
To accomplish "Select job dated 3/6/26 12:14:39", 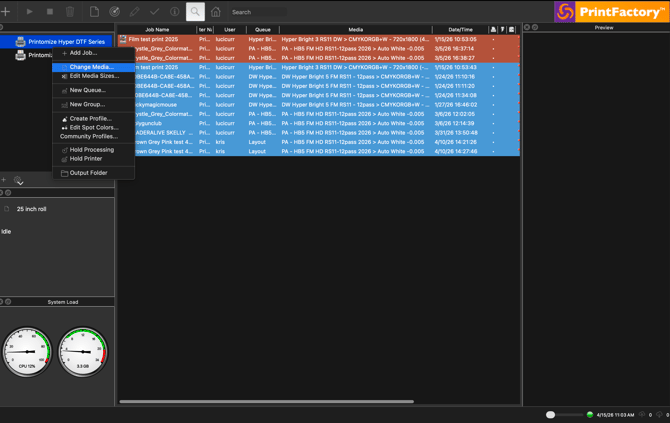I will 319,123.
